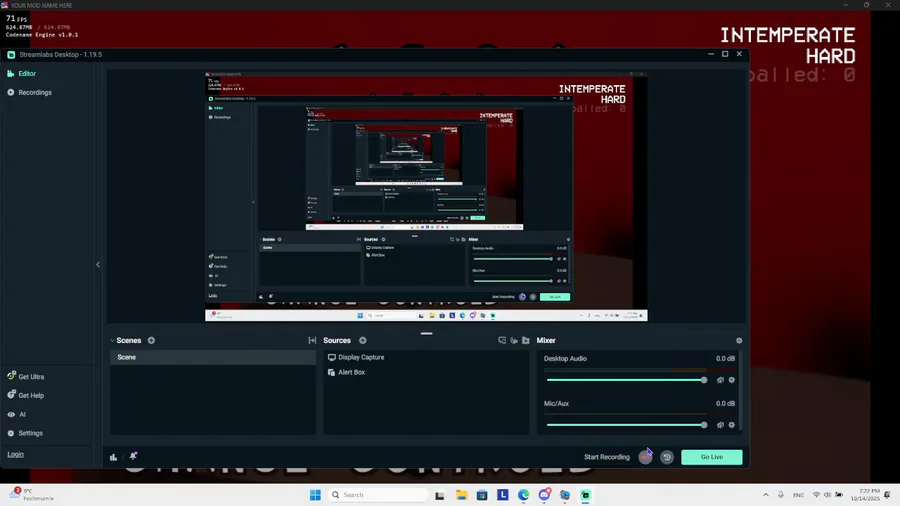Add a new source with plus icon
900x506 pixels.
363,340
